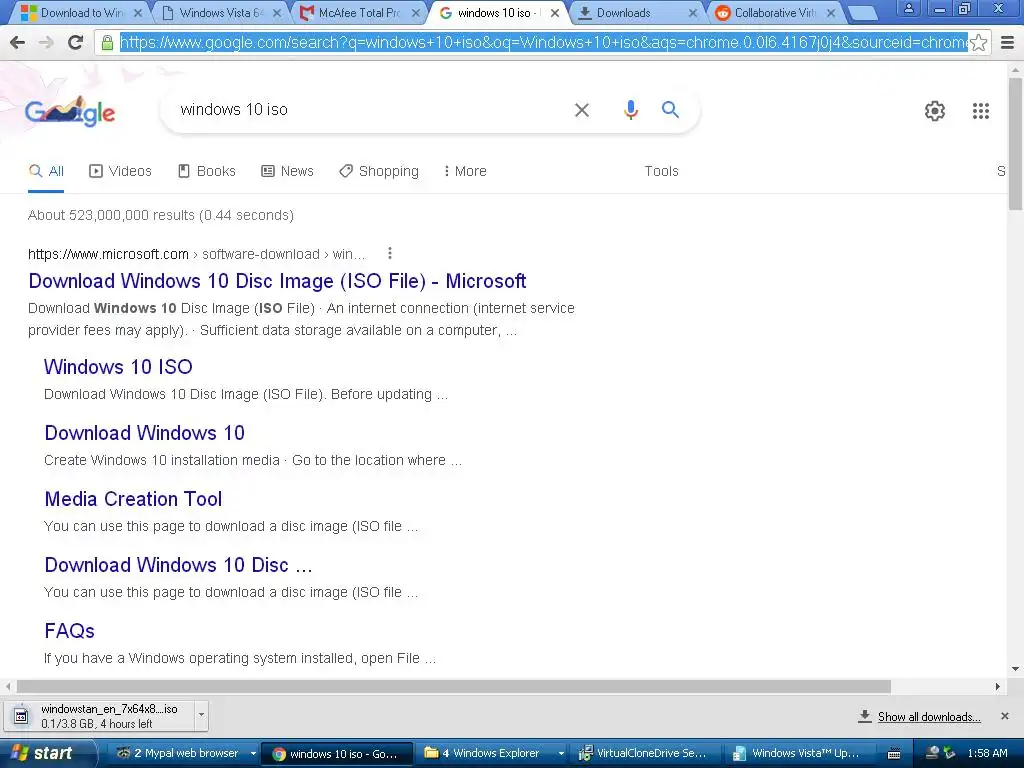This screenshot has width=1024, height=768.
Task: Click the keyboard icon in system tray
Action: (894, 754)
